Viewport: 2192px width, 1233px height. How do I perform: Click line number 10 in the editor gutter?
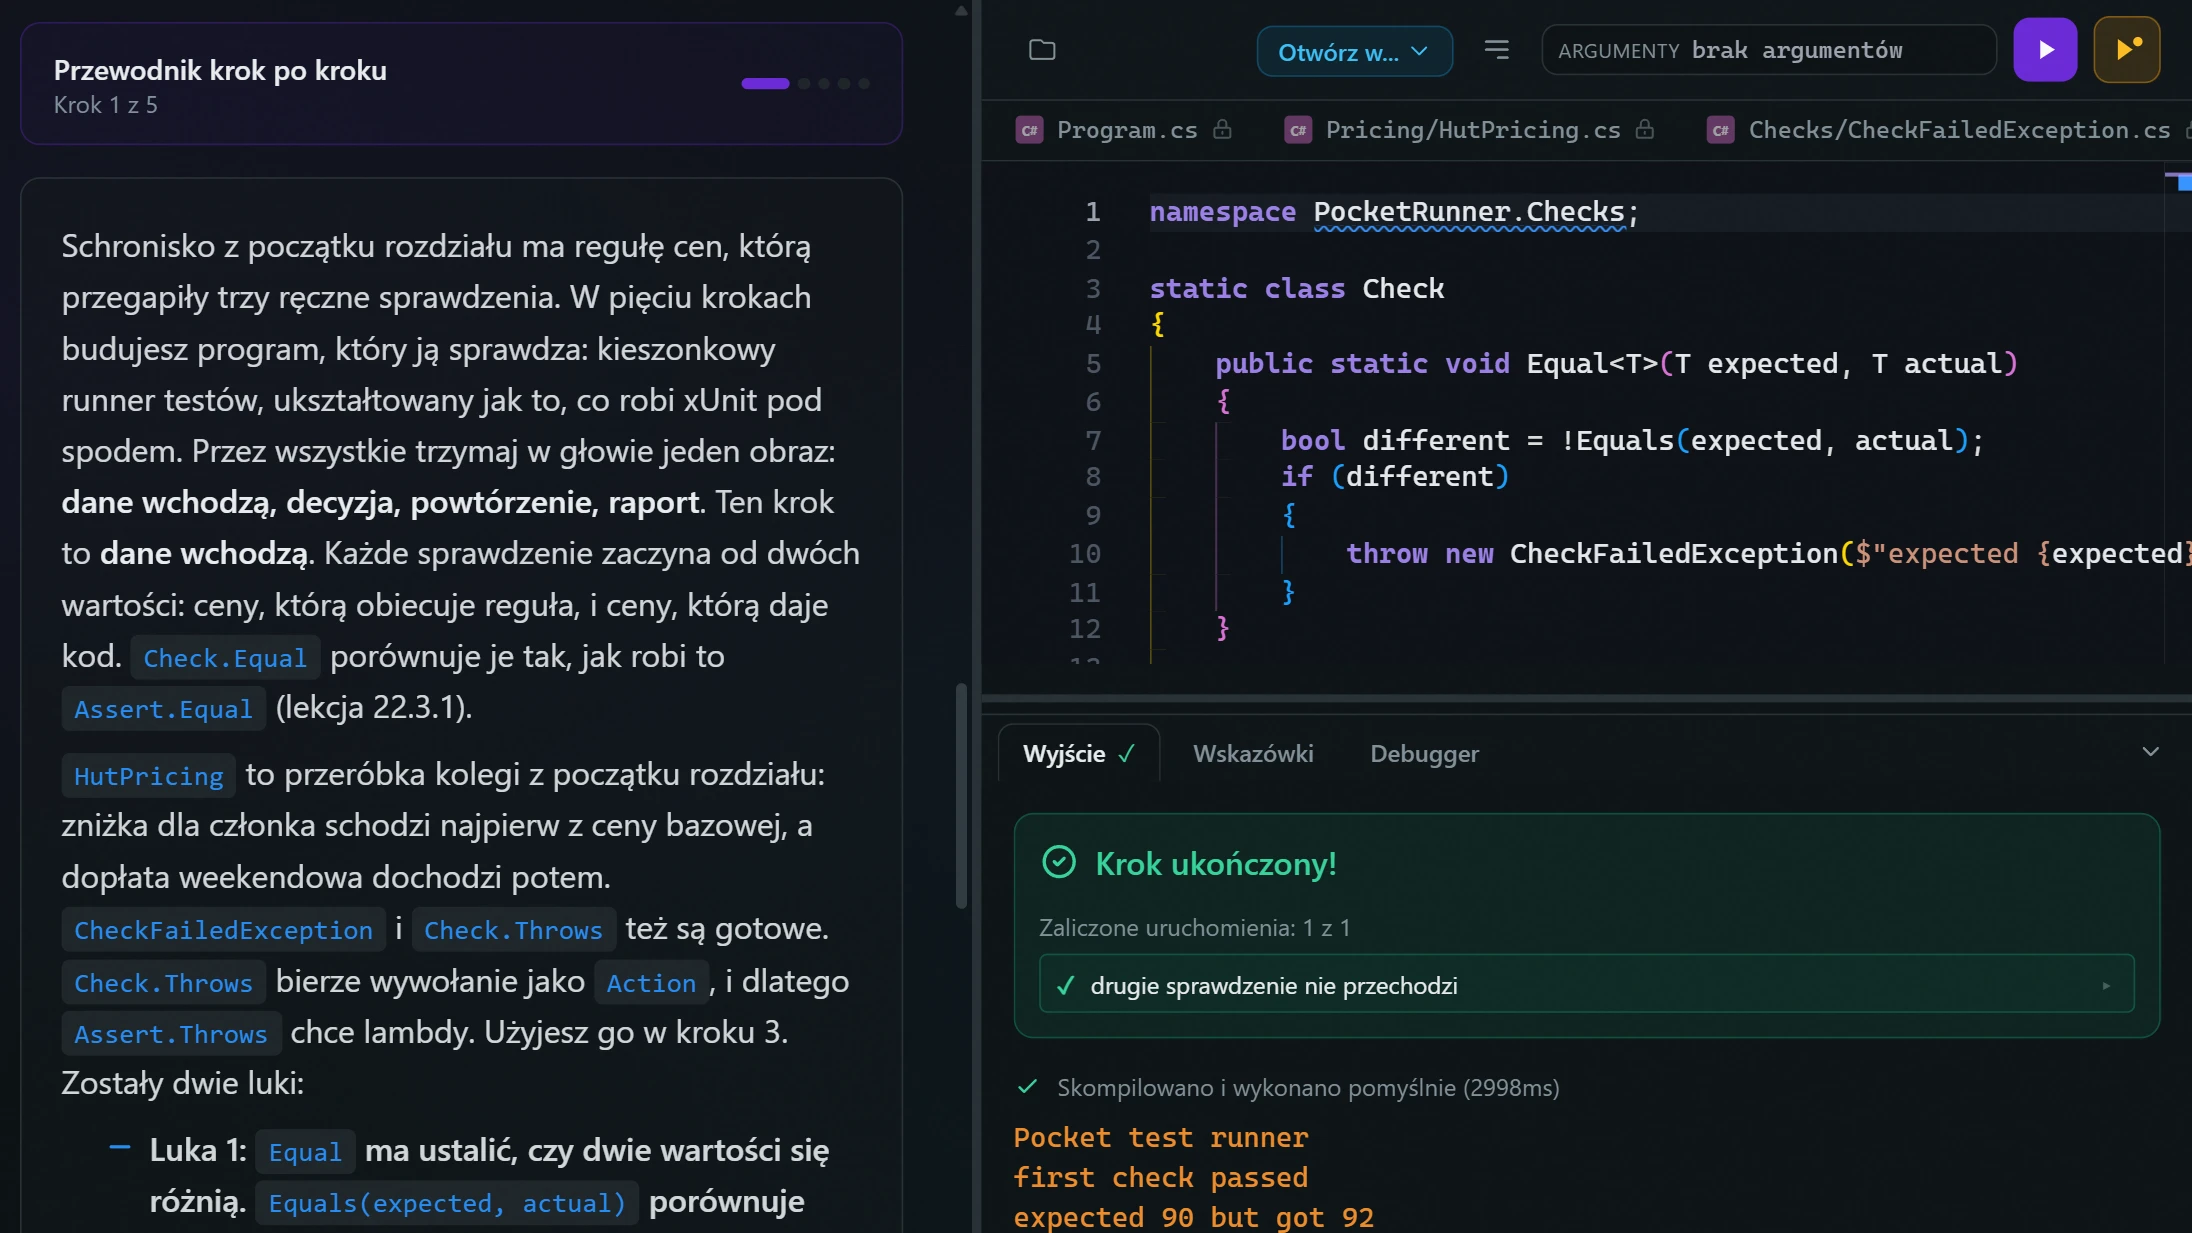tap(1085, 553)
